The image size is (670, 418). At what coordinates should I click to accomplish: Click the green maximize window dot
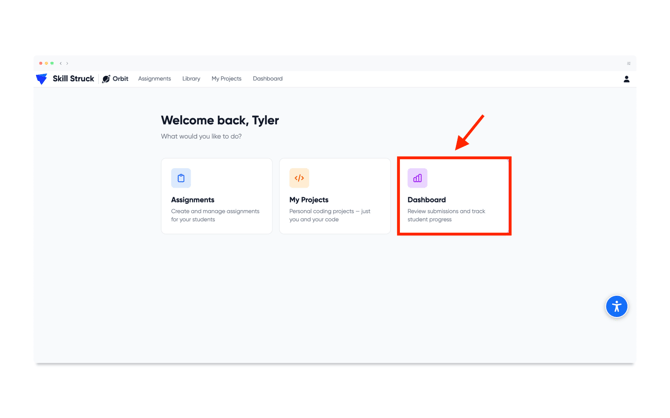click(52, 63)
